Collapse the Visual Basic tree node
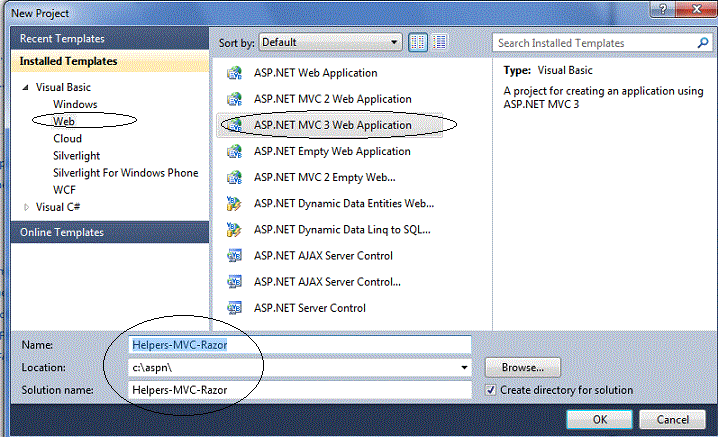The image size is (718, 437). 26,87
